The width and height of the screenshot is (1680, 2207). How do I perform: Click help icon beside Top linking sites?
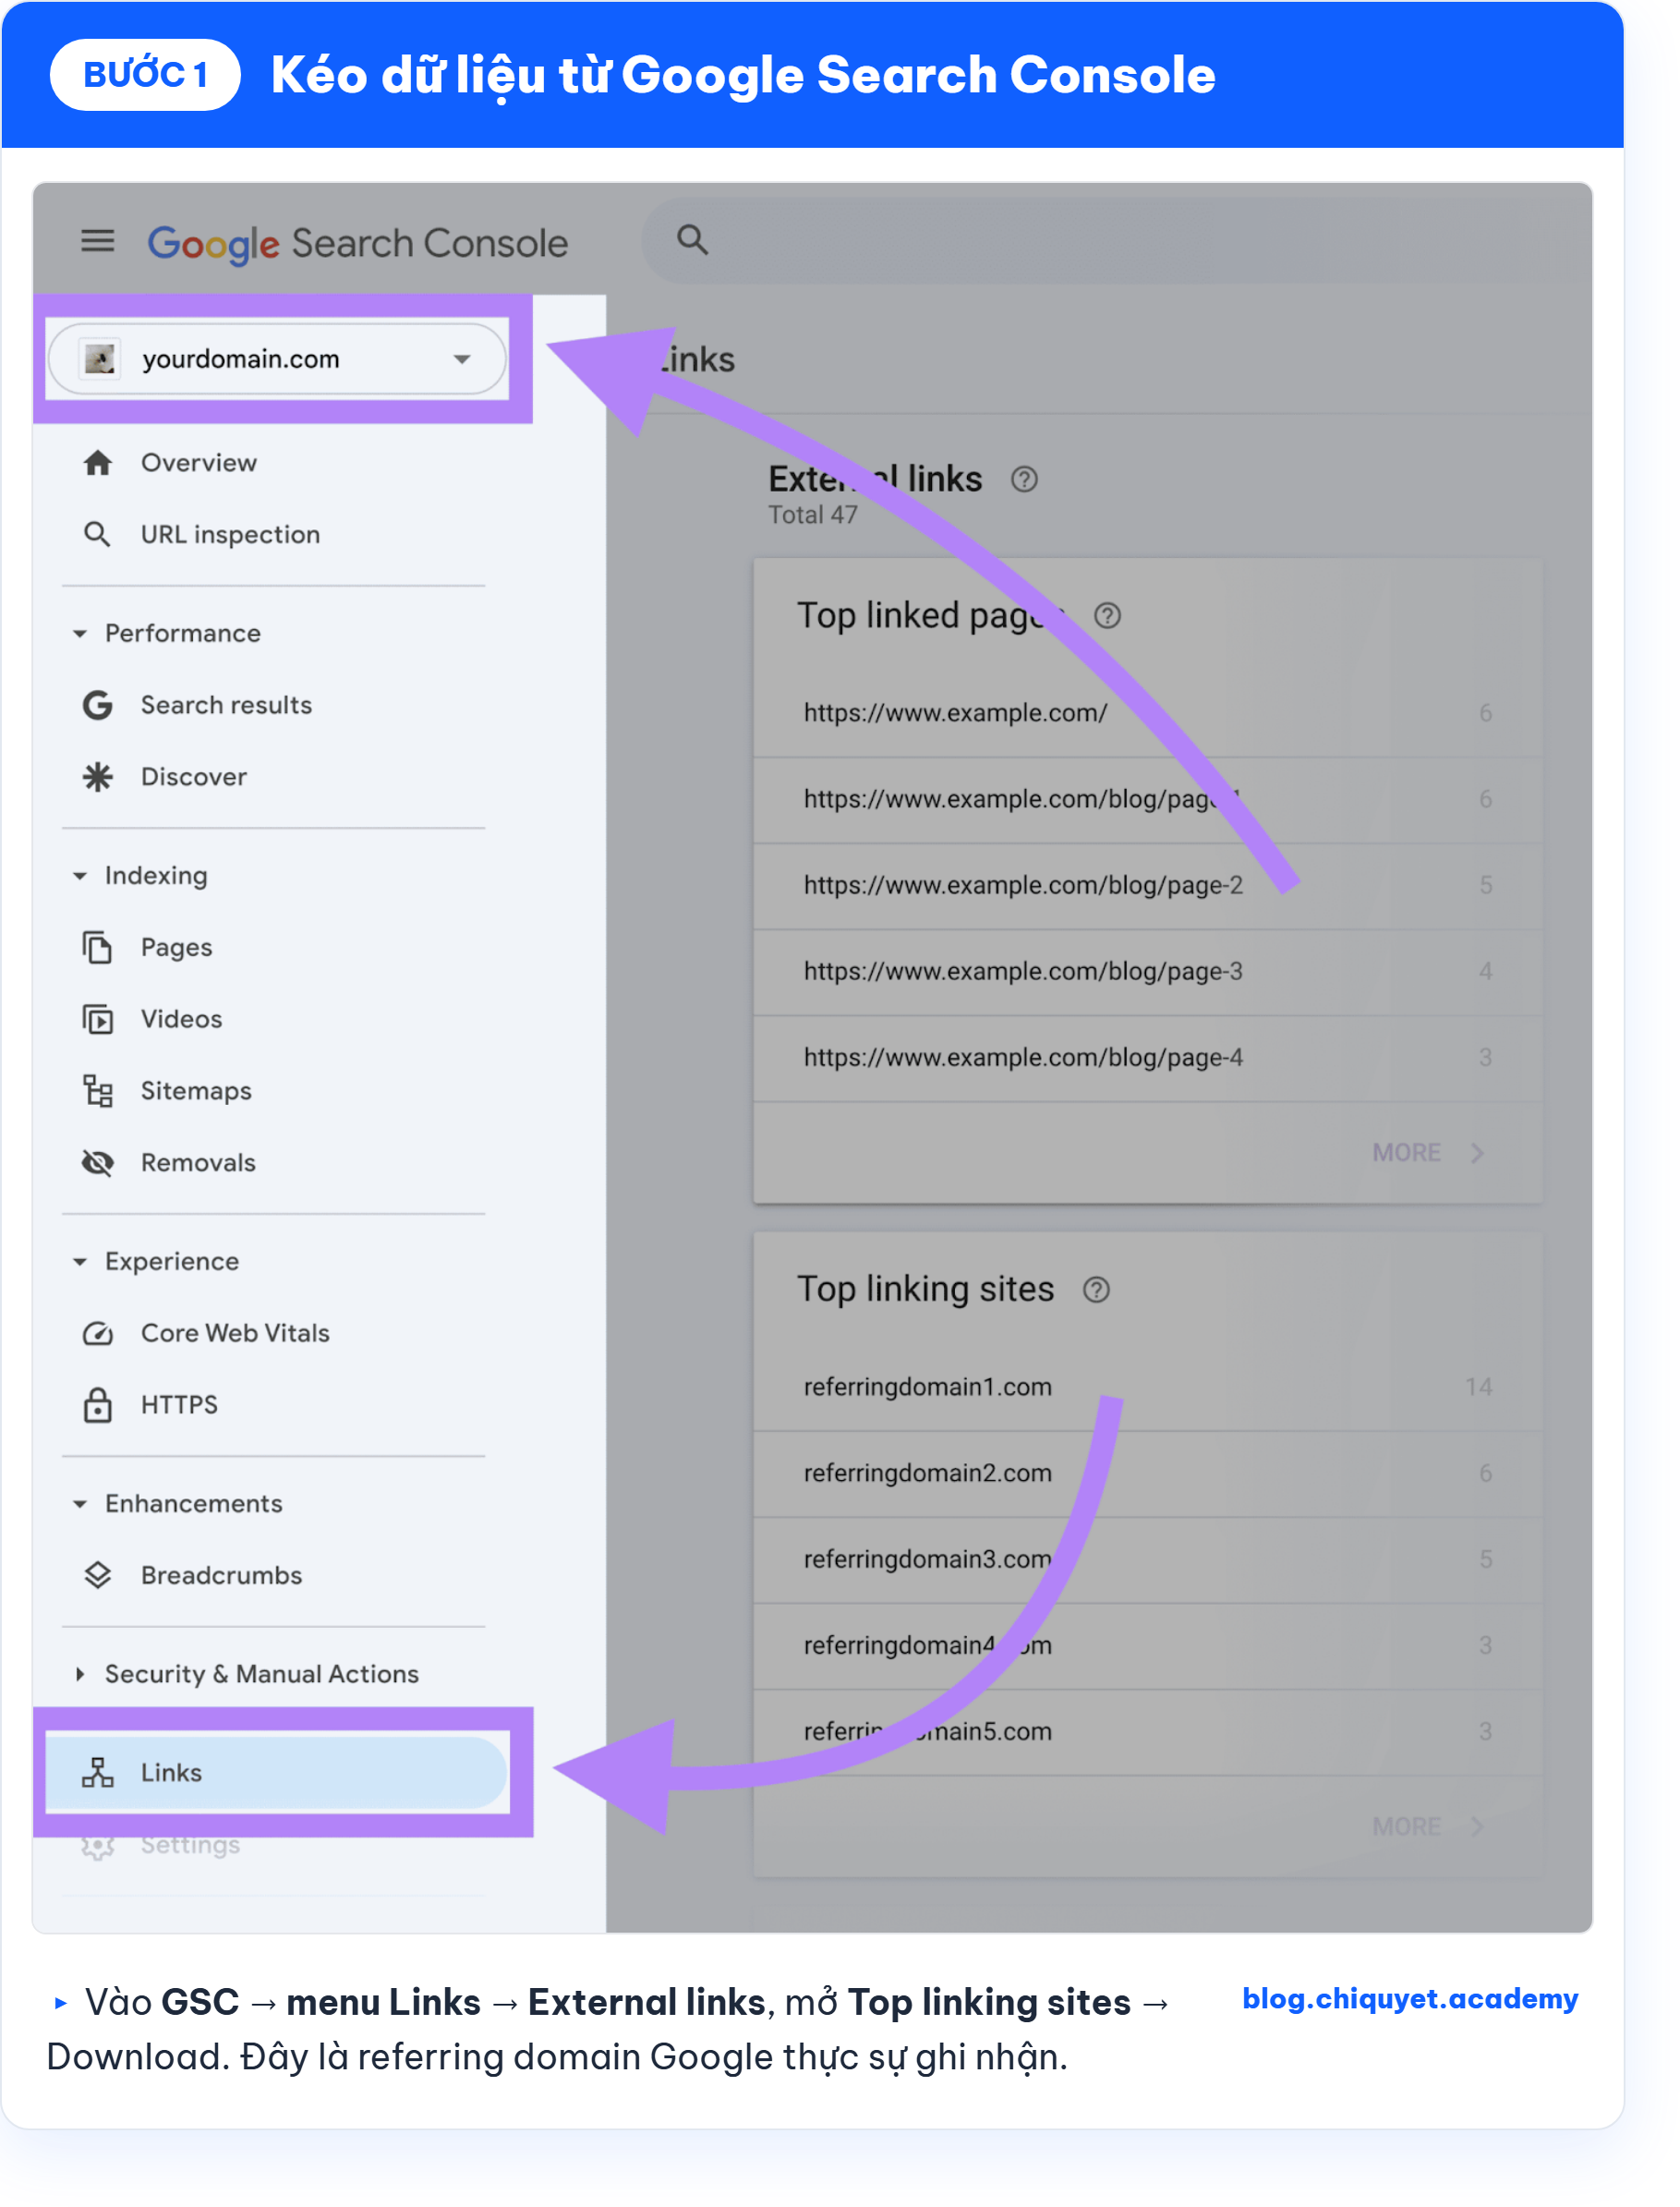tap(1096, 1290)
